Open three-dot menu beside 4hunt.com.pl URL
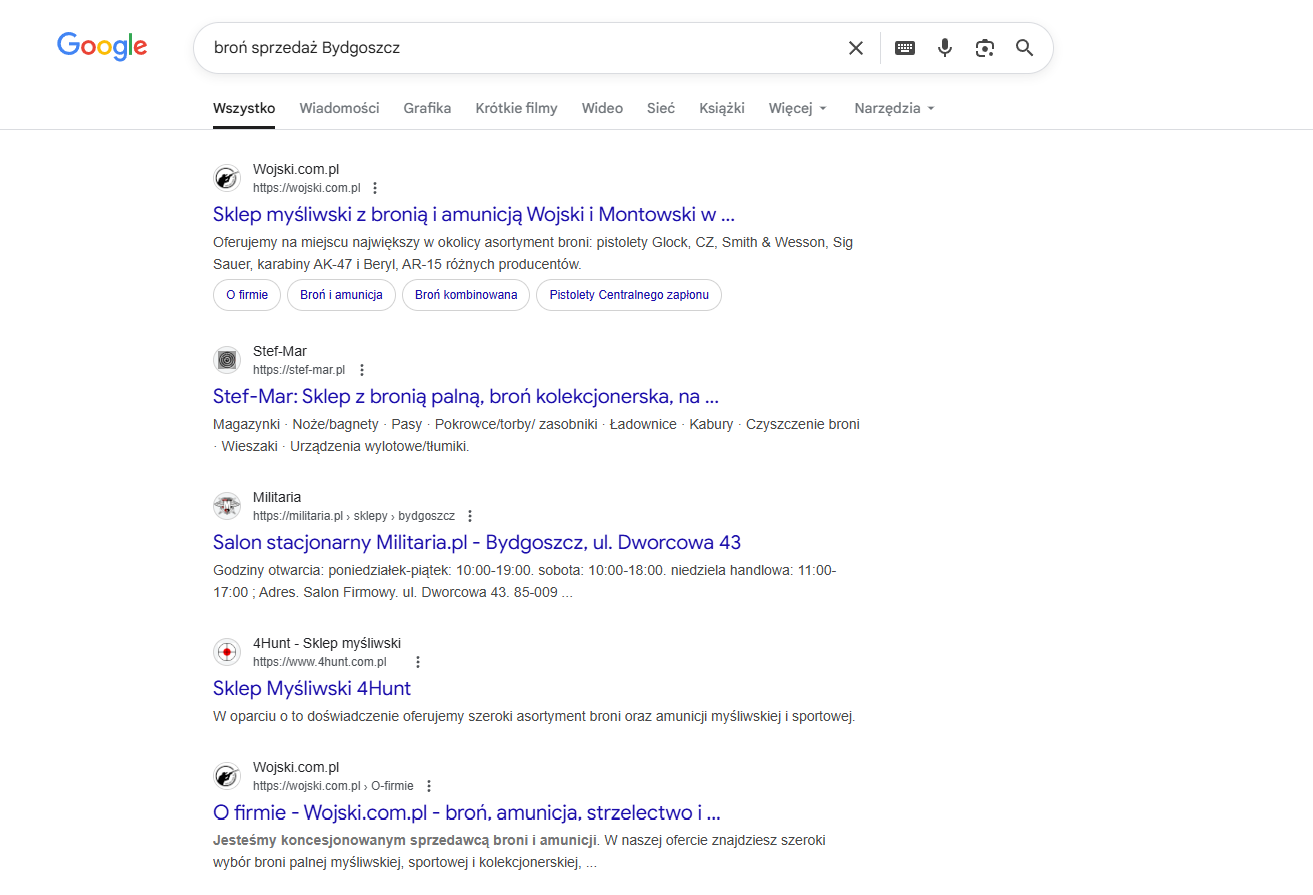Screen dimensions: 1313x895 [x=418, y=662]
